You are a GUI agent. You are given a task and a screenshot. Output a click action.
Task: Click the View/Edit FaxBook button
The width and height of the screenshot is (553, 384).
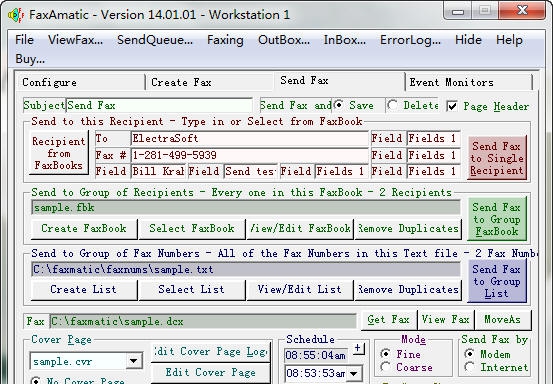pyautogui.click(x=300, y=228)
